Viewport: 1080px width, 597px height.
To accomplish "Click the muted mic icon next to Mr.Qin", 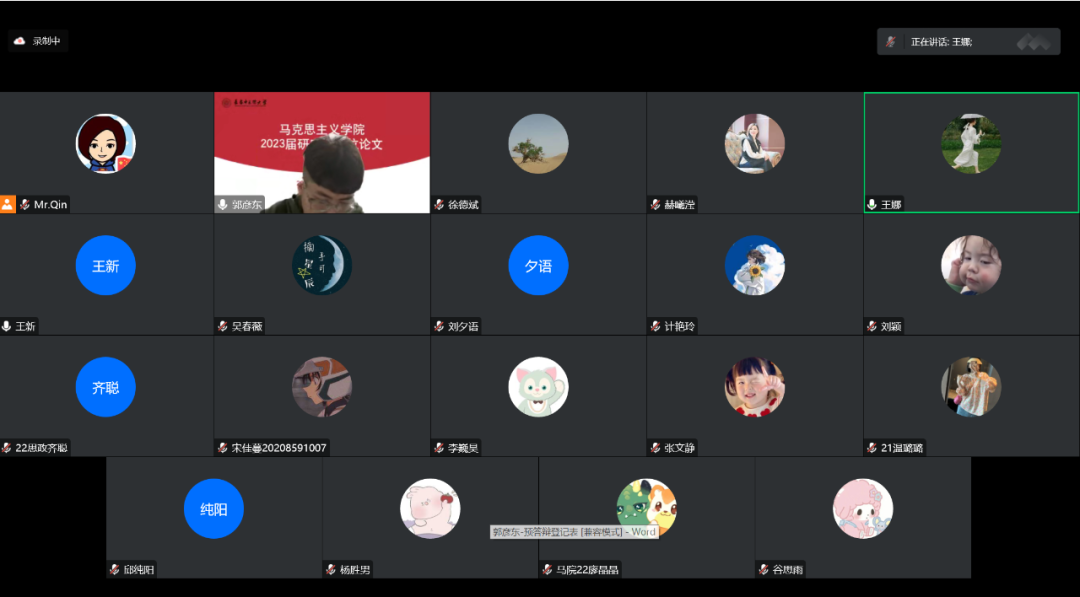I will [x=25, y=205].
